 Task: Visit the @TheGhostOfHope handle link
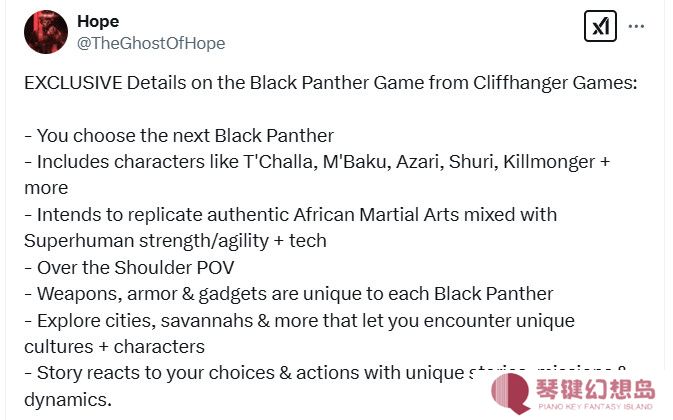151,43
